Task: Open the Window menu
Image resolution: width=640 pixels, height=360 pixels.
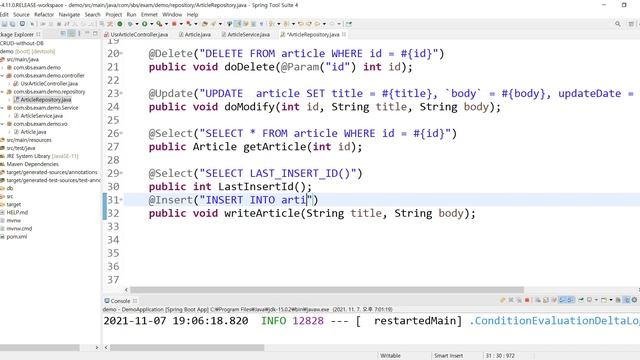Action: (172, 14)
